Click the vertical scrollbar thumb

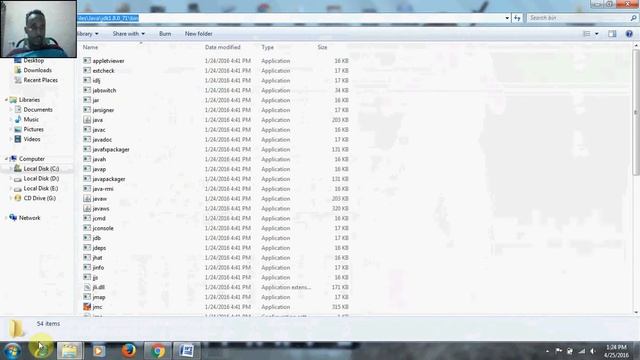point(636,113)
